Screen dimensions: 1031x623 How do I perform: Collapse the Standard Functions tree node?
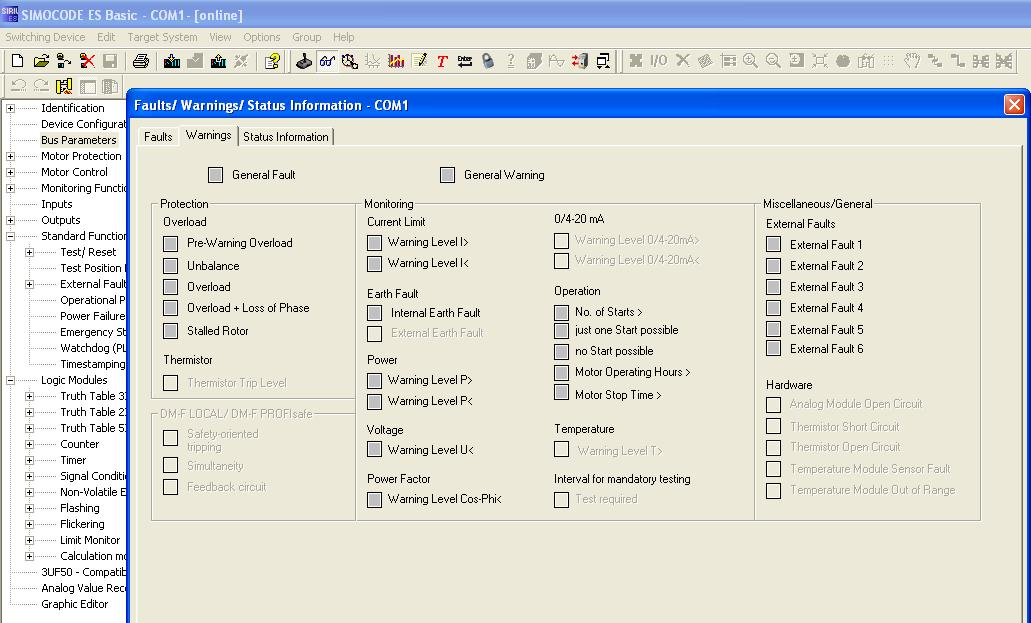point(11,236)
